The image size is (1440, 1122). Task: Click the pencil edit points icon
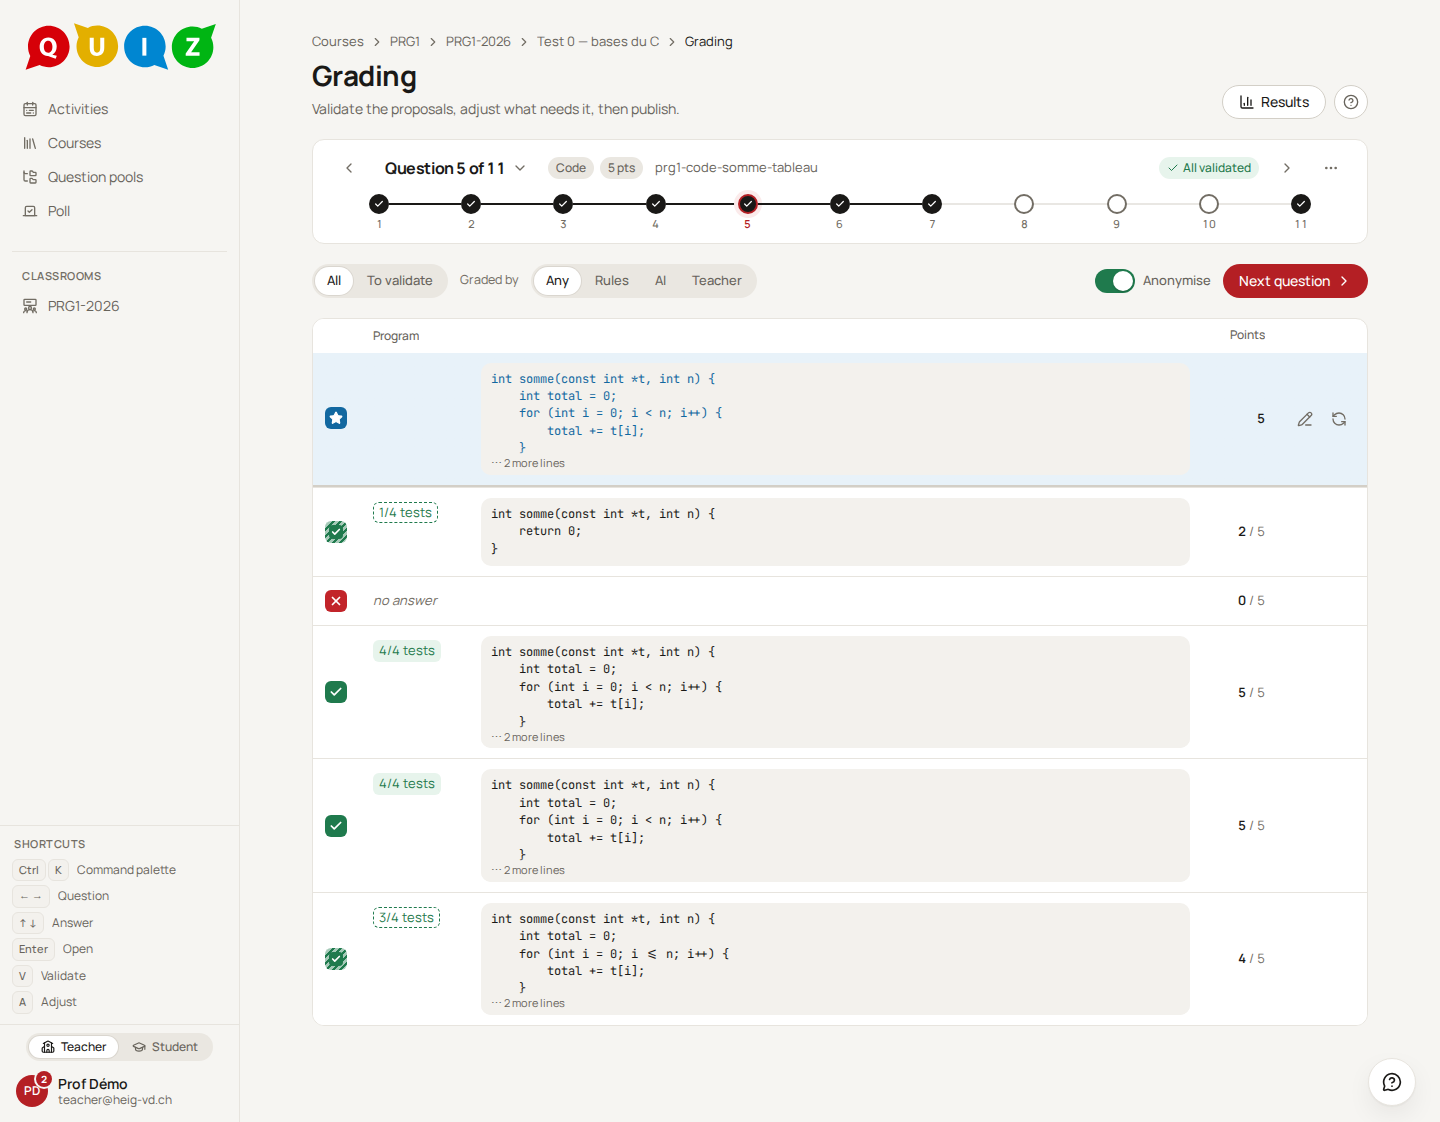(x=1305, y=419)
